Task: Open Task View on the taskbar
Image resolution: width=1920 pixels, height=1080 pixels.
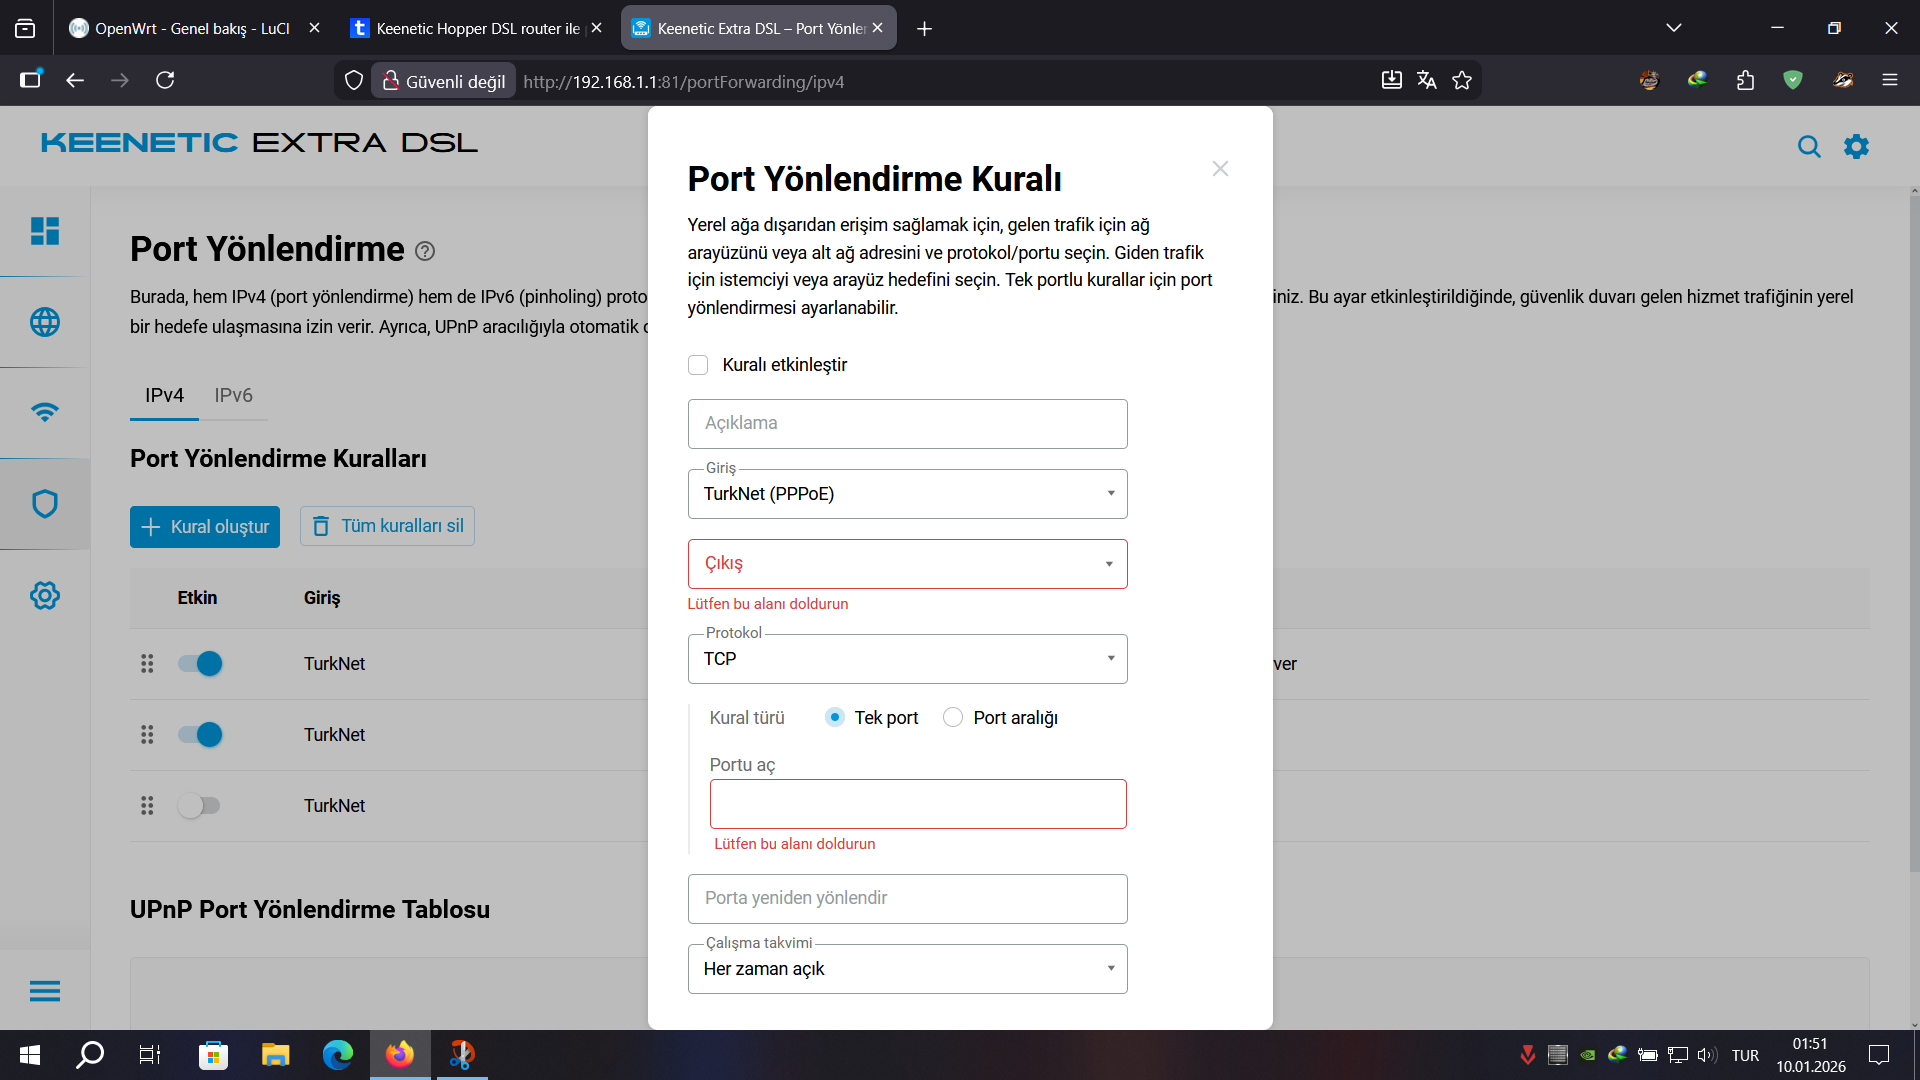Action: (150, 1055)
